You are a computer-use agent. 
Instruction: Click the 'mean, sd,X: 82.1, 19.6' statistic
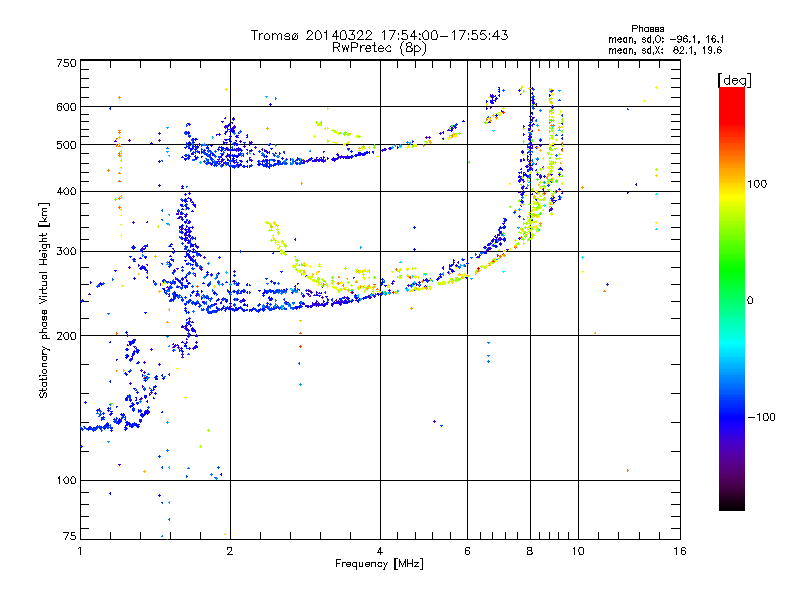pyautogui.click(x=665, y=50)
